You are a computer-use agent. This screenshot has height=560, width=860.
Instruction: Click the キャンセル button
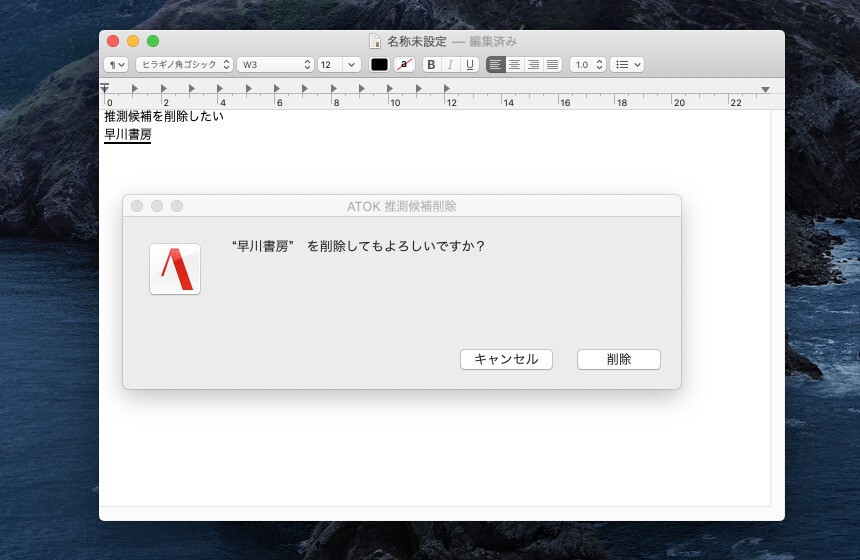[x=506, y=359]
